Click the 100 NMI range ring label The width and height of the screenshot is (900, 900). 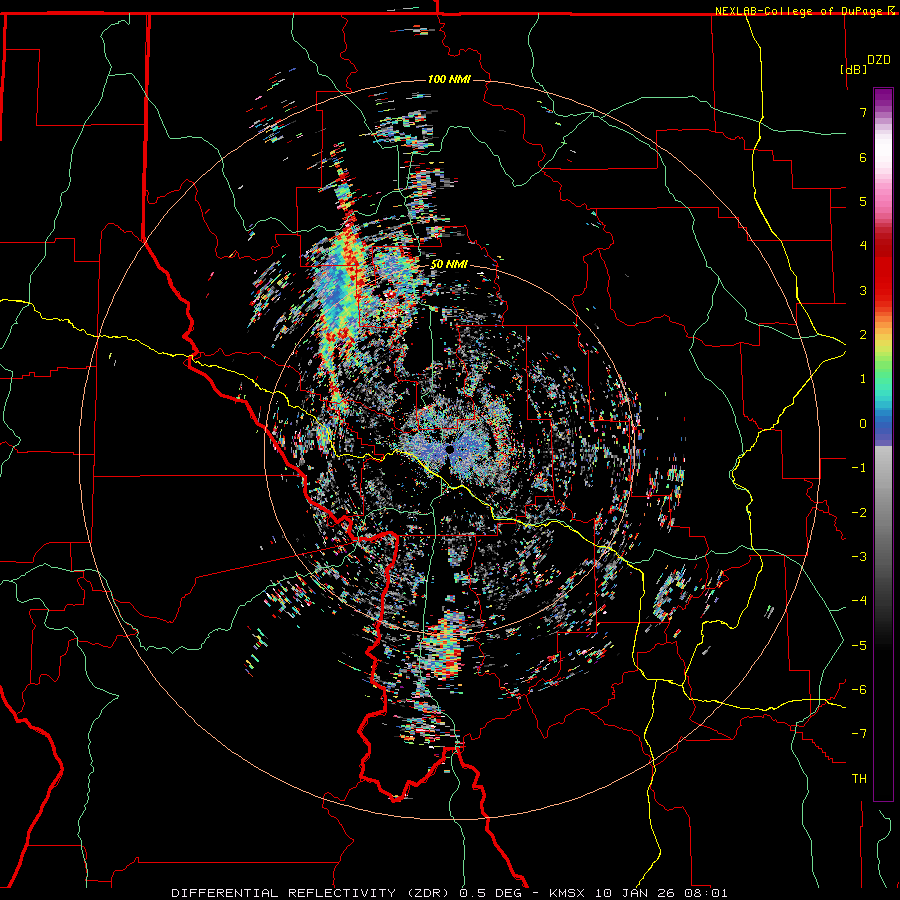449,79
